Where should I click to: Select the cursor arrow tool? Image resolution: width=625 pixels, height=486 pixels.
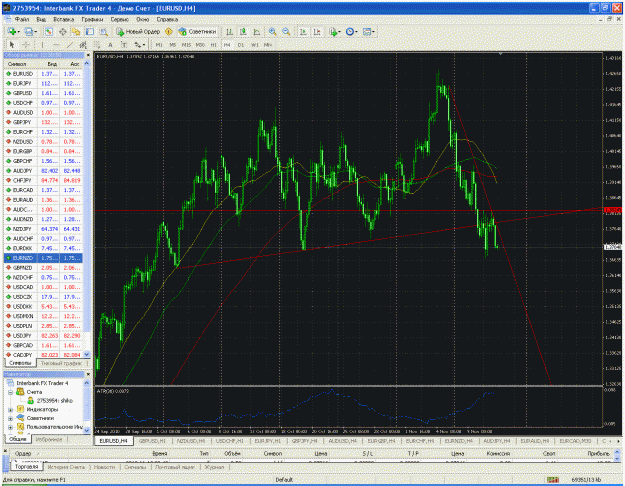(x=12, y=45)
